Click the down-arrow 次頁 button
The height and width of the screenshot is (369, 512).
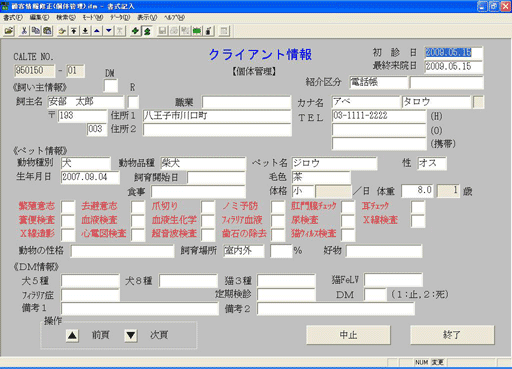click(x=131, y=335)
